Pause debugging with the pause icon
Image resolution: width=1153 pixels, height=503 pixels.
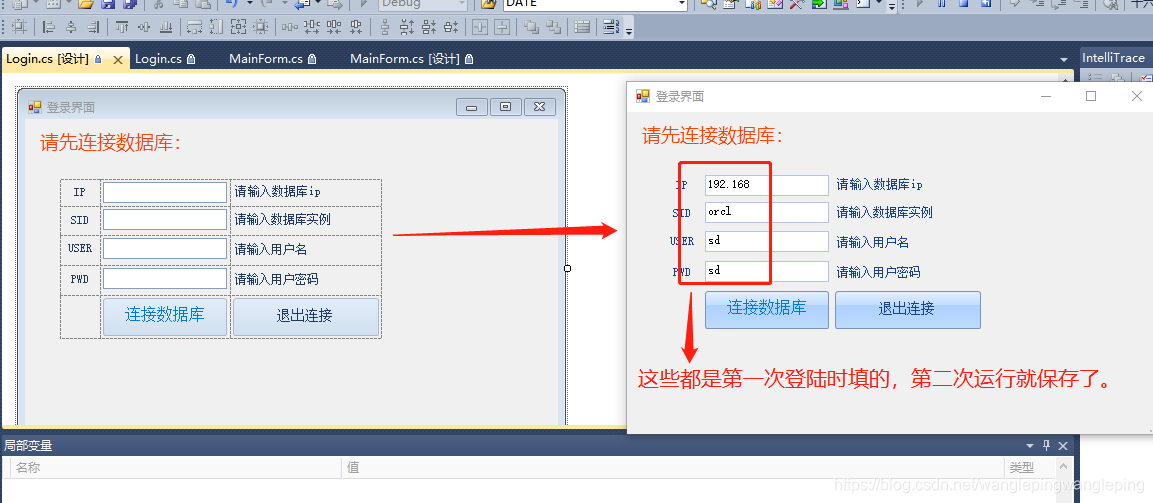pyautogui.click(x=940, y=4)
